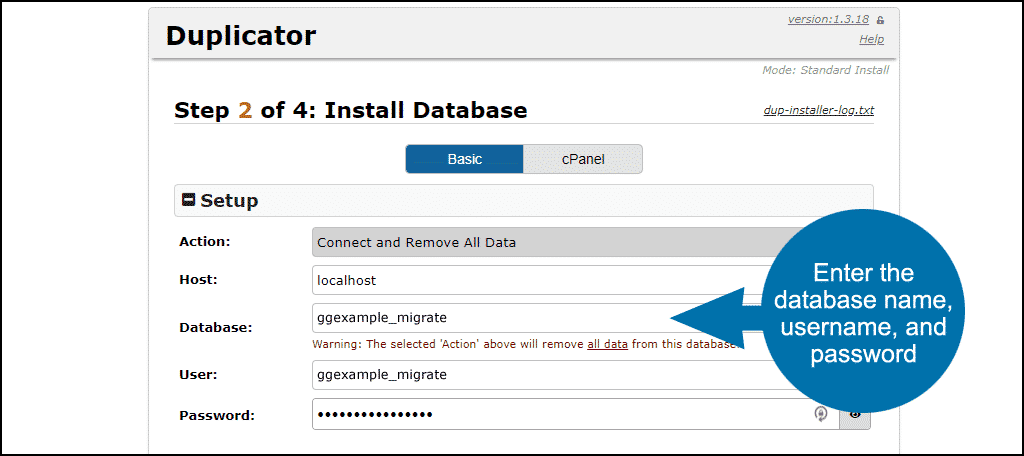Viewport: 1024px width, 456px height.
Task: Click the version:1.3.18 link
Action: tap(828, 19)
